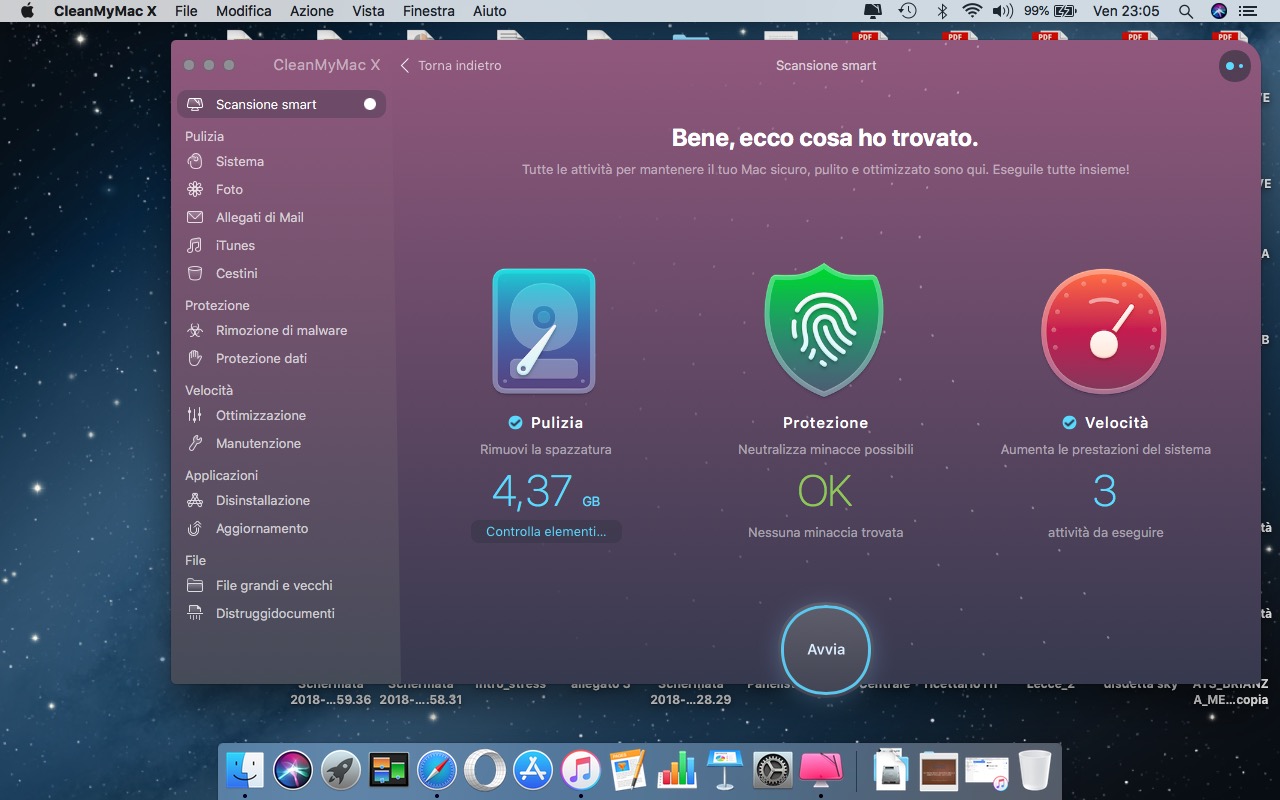The height and width of the screenshot is (800, 1280).
Task: Click the 99% battery status indicator
Action: tap(1050, 11)
